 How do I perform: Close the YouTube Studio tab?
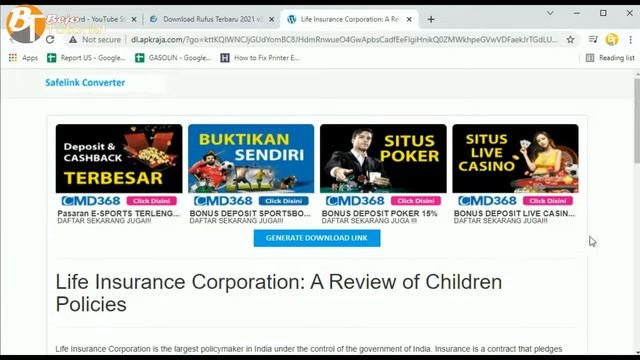(134, 19)
